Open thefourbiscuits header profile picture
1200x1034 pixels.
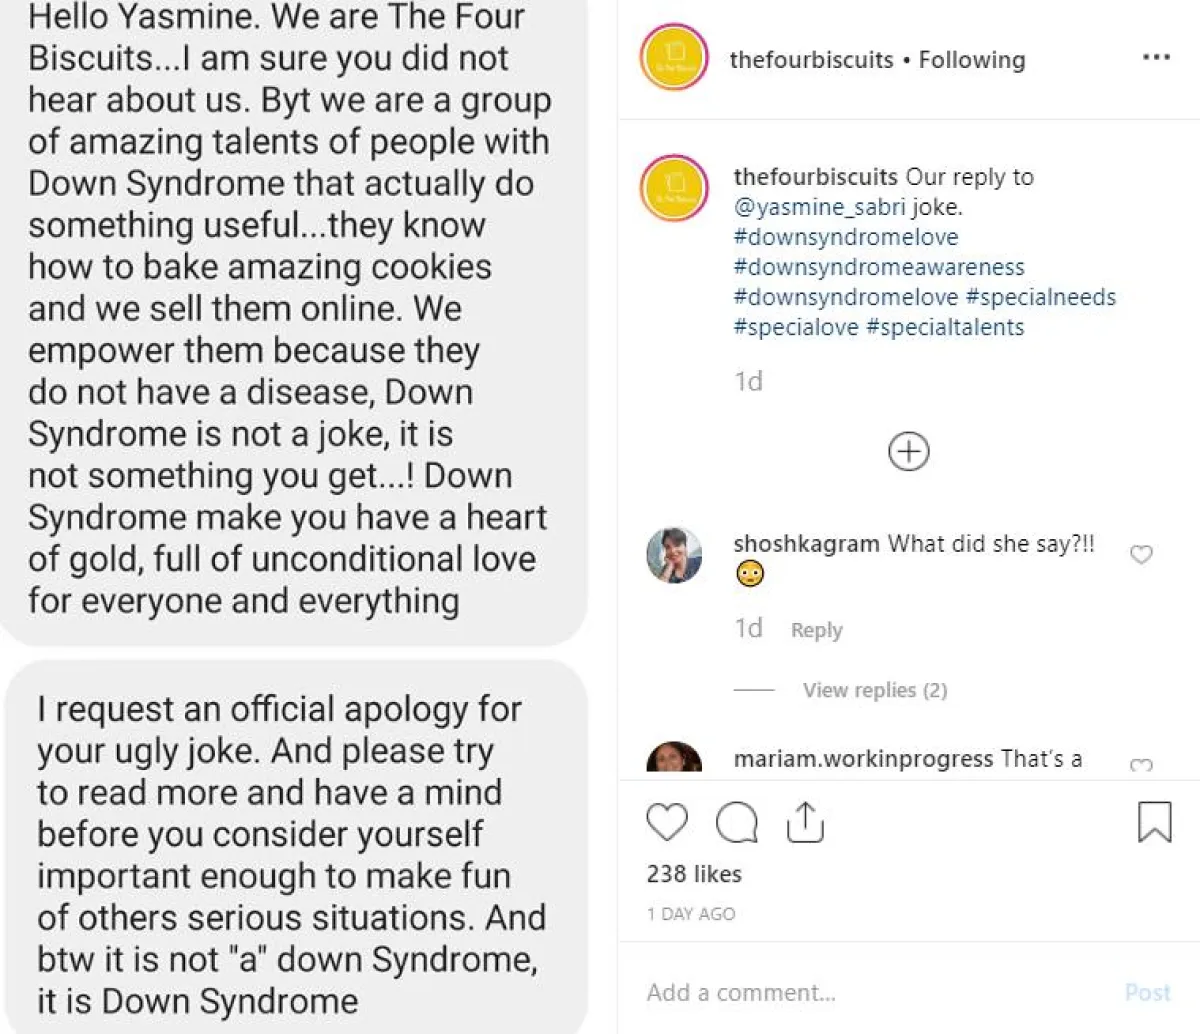pos(674,58)
